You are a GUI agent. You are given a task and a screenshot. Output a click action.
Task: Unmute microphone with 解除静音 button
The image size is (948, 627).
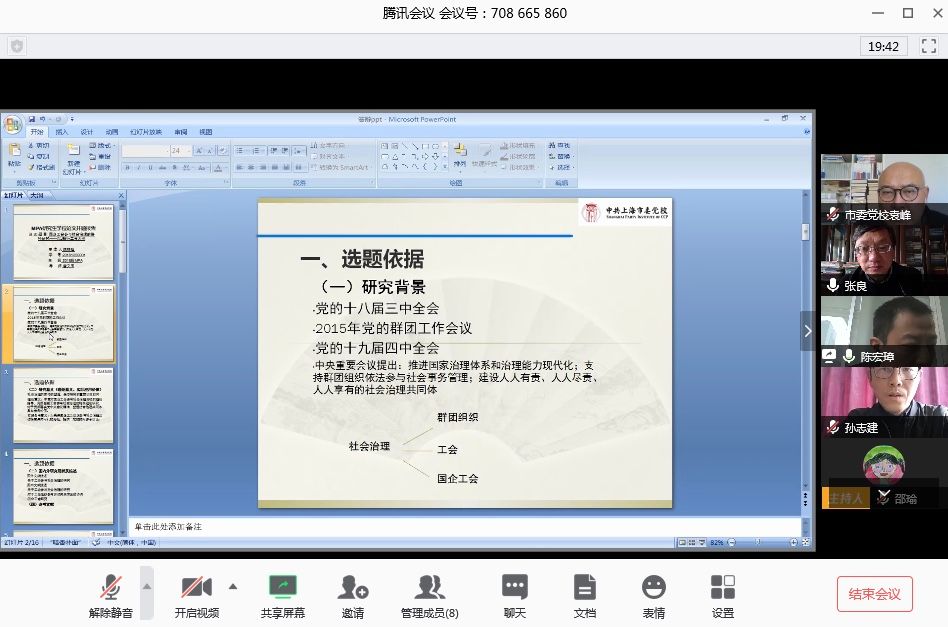[x=111, y=593]
